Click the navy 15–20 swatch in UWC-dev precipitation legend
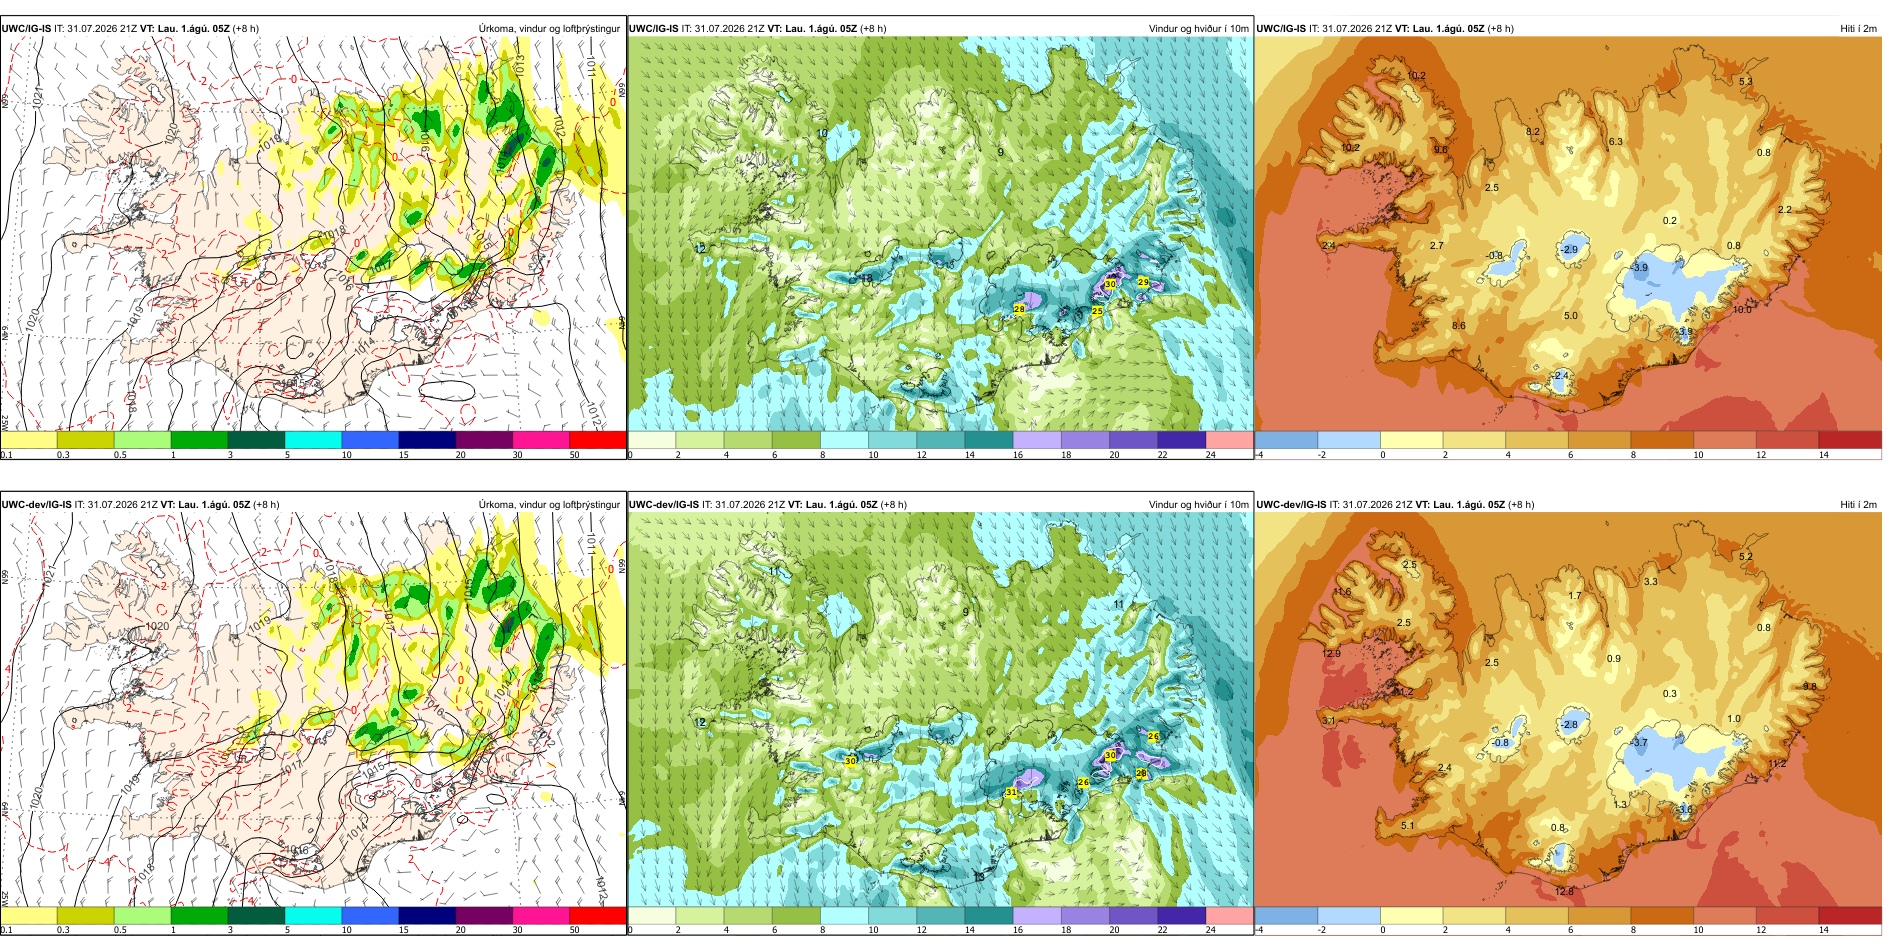Screen dimensions: 1900x950 [427, 915]
